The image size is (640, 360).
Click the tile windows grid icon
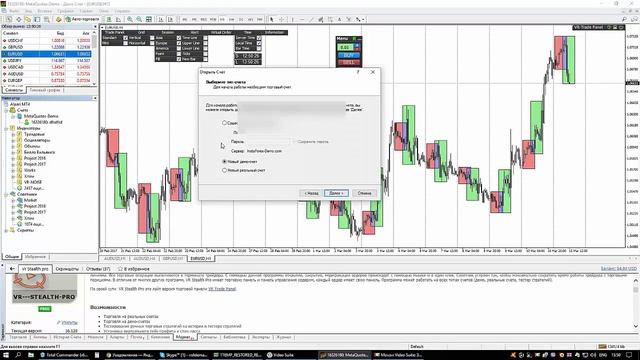pos(149,19)
